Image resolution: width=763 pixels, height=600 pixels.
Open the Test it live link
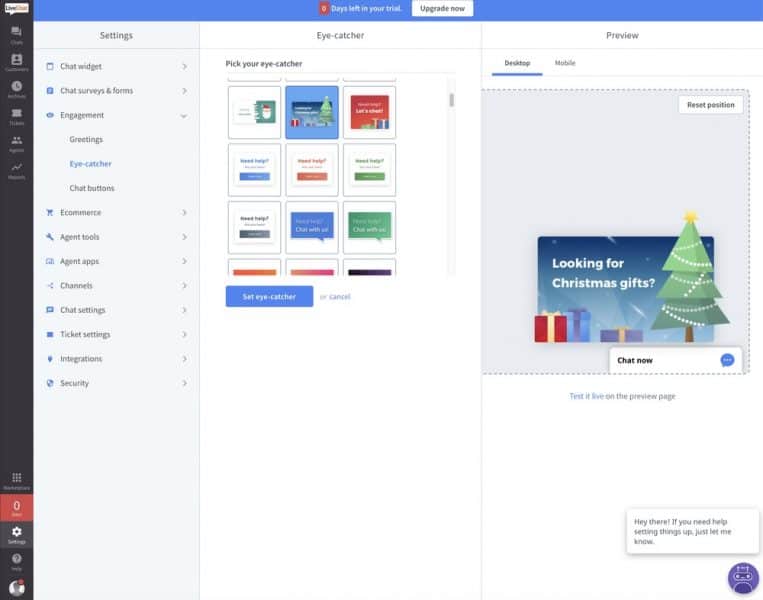(586, 396)
